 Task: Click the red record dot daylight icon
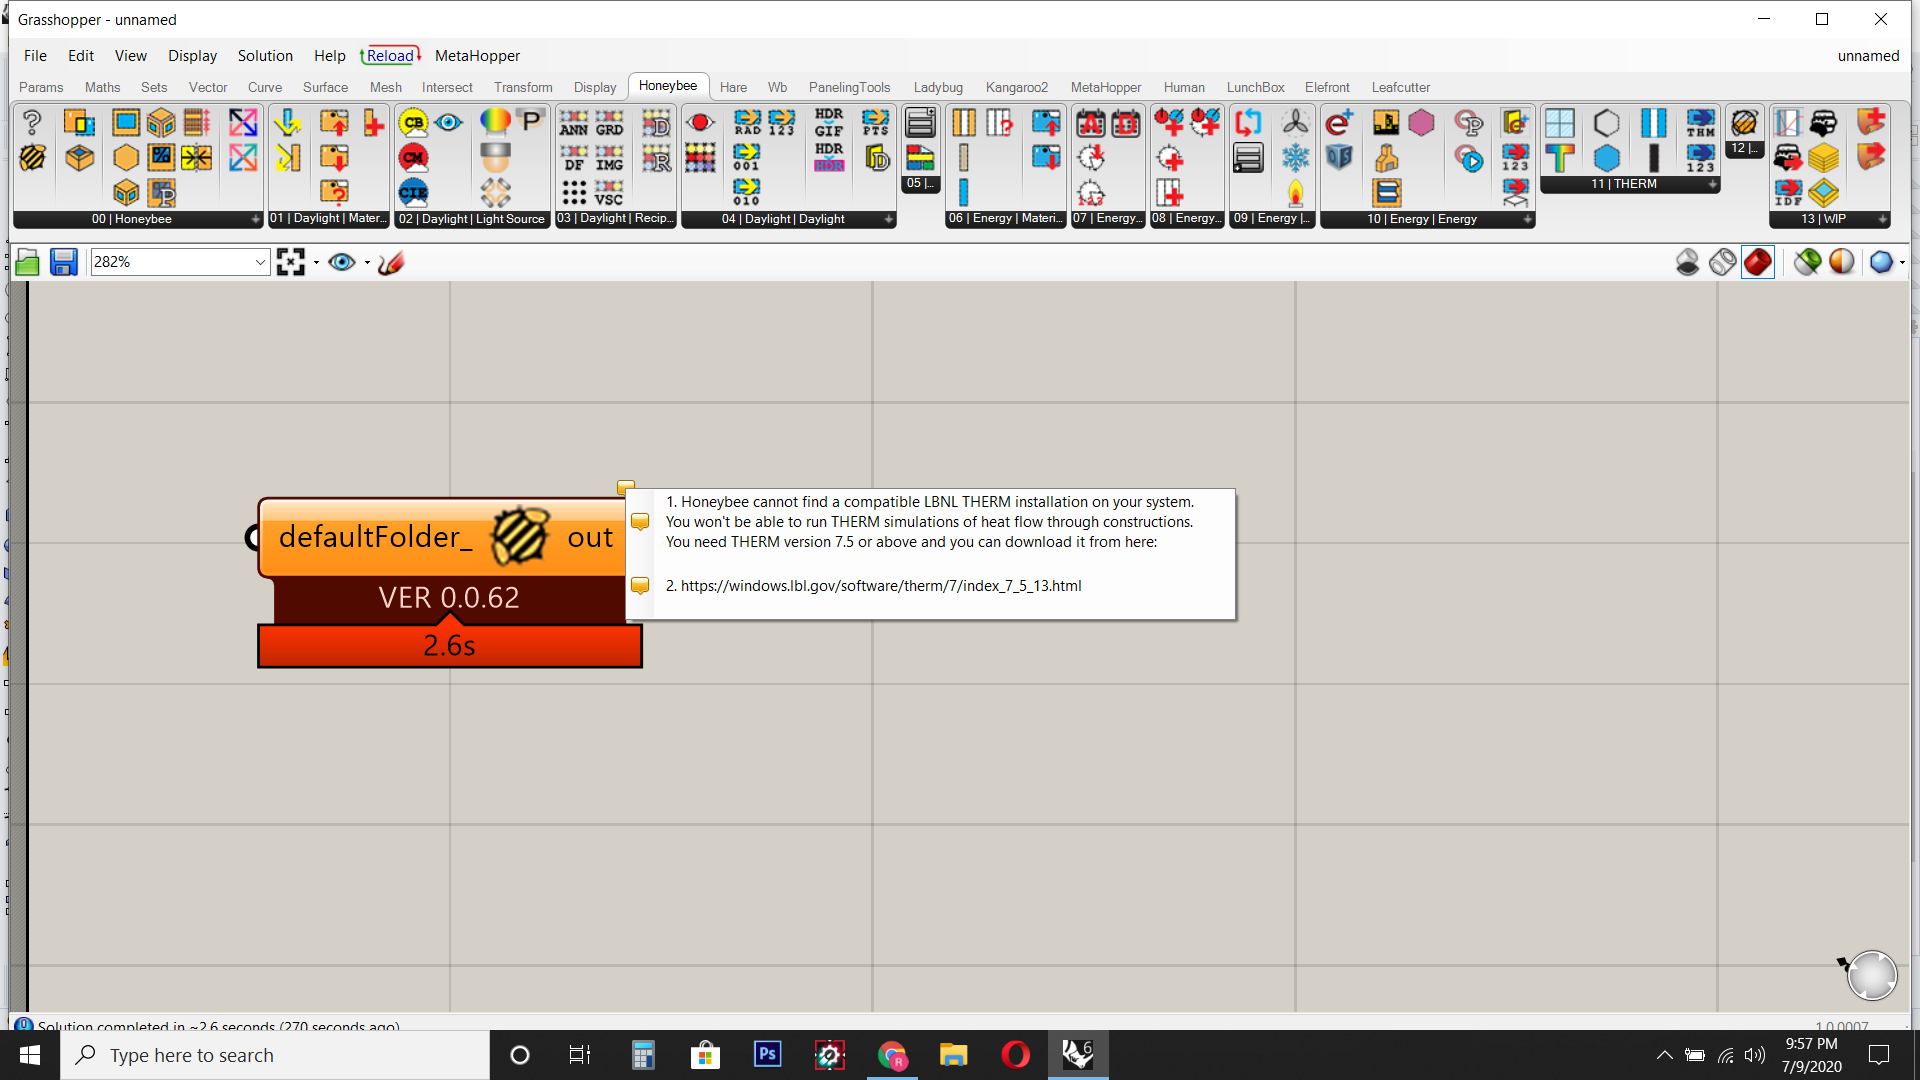700,123
